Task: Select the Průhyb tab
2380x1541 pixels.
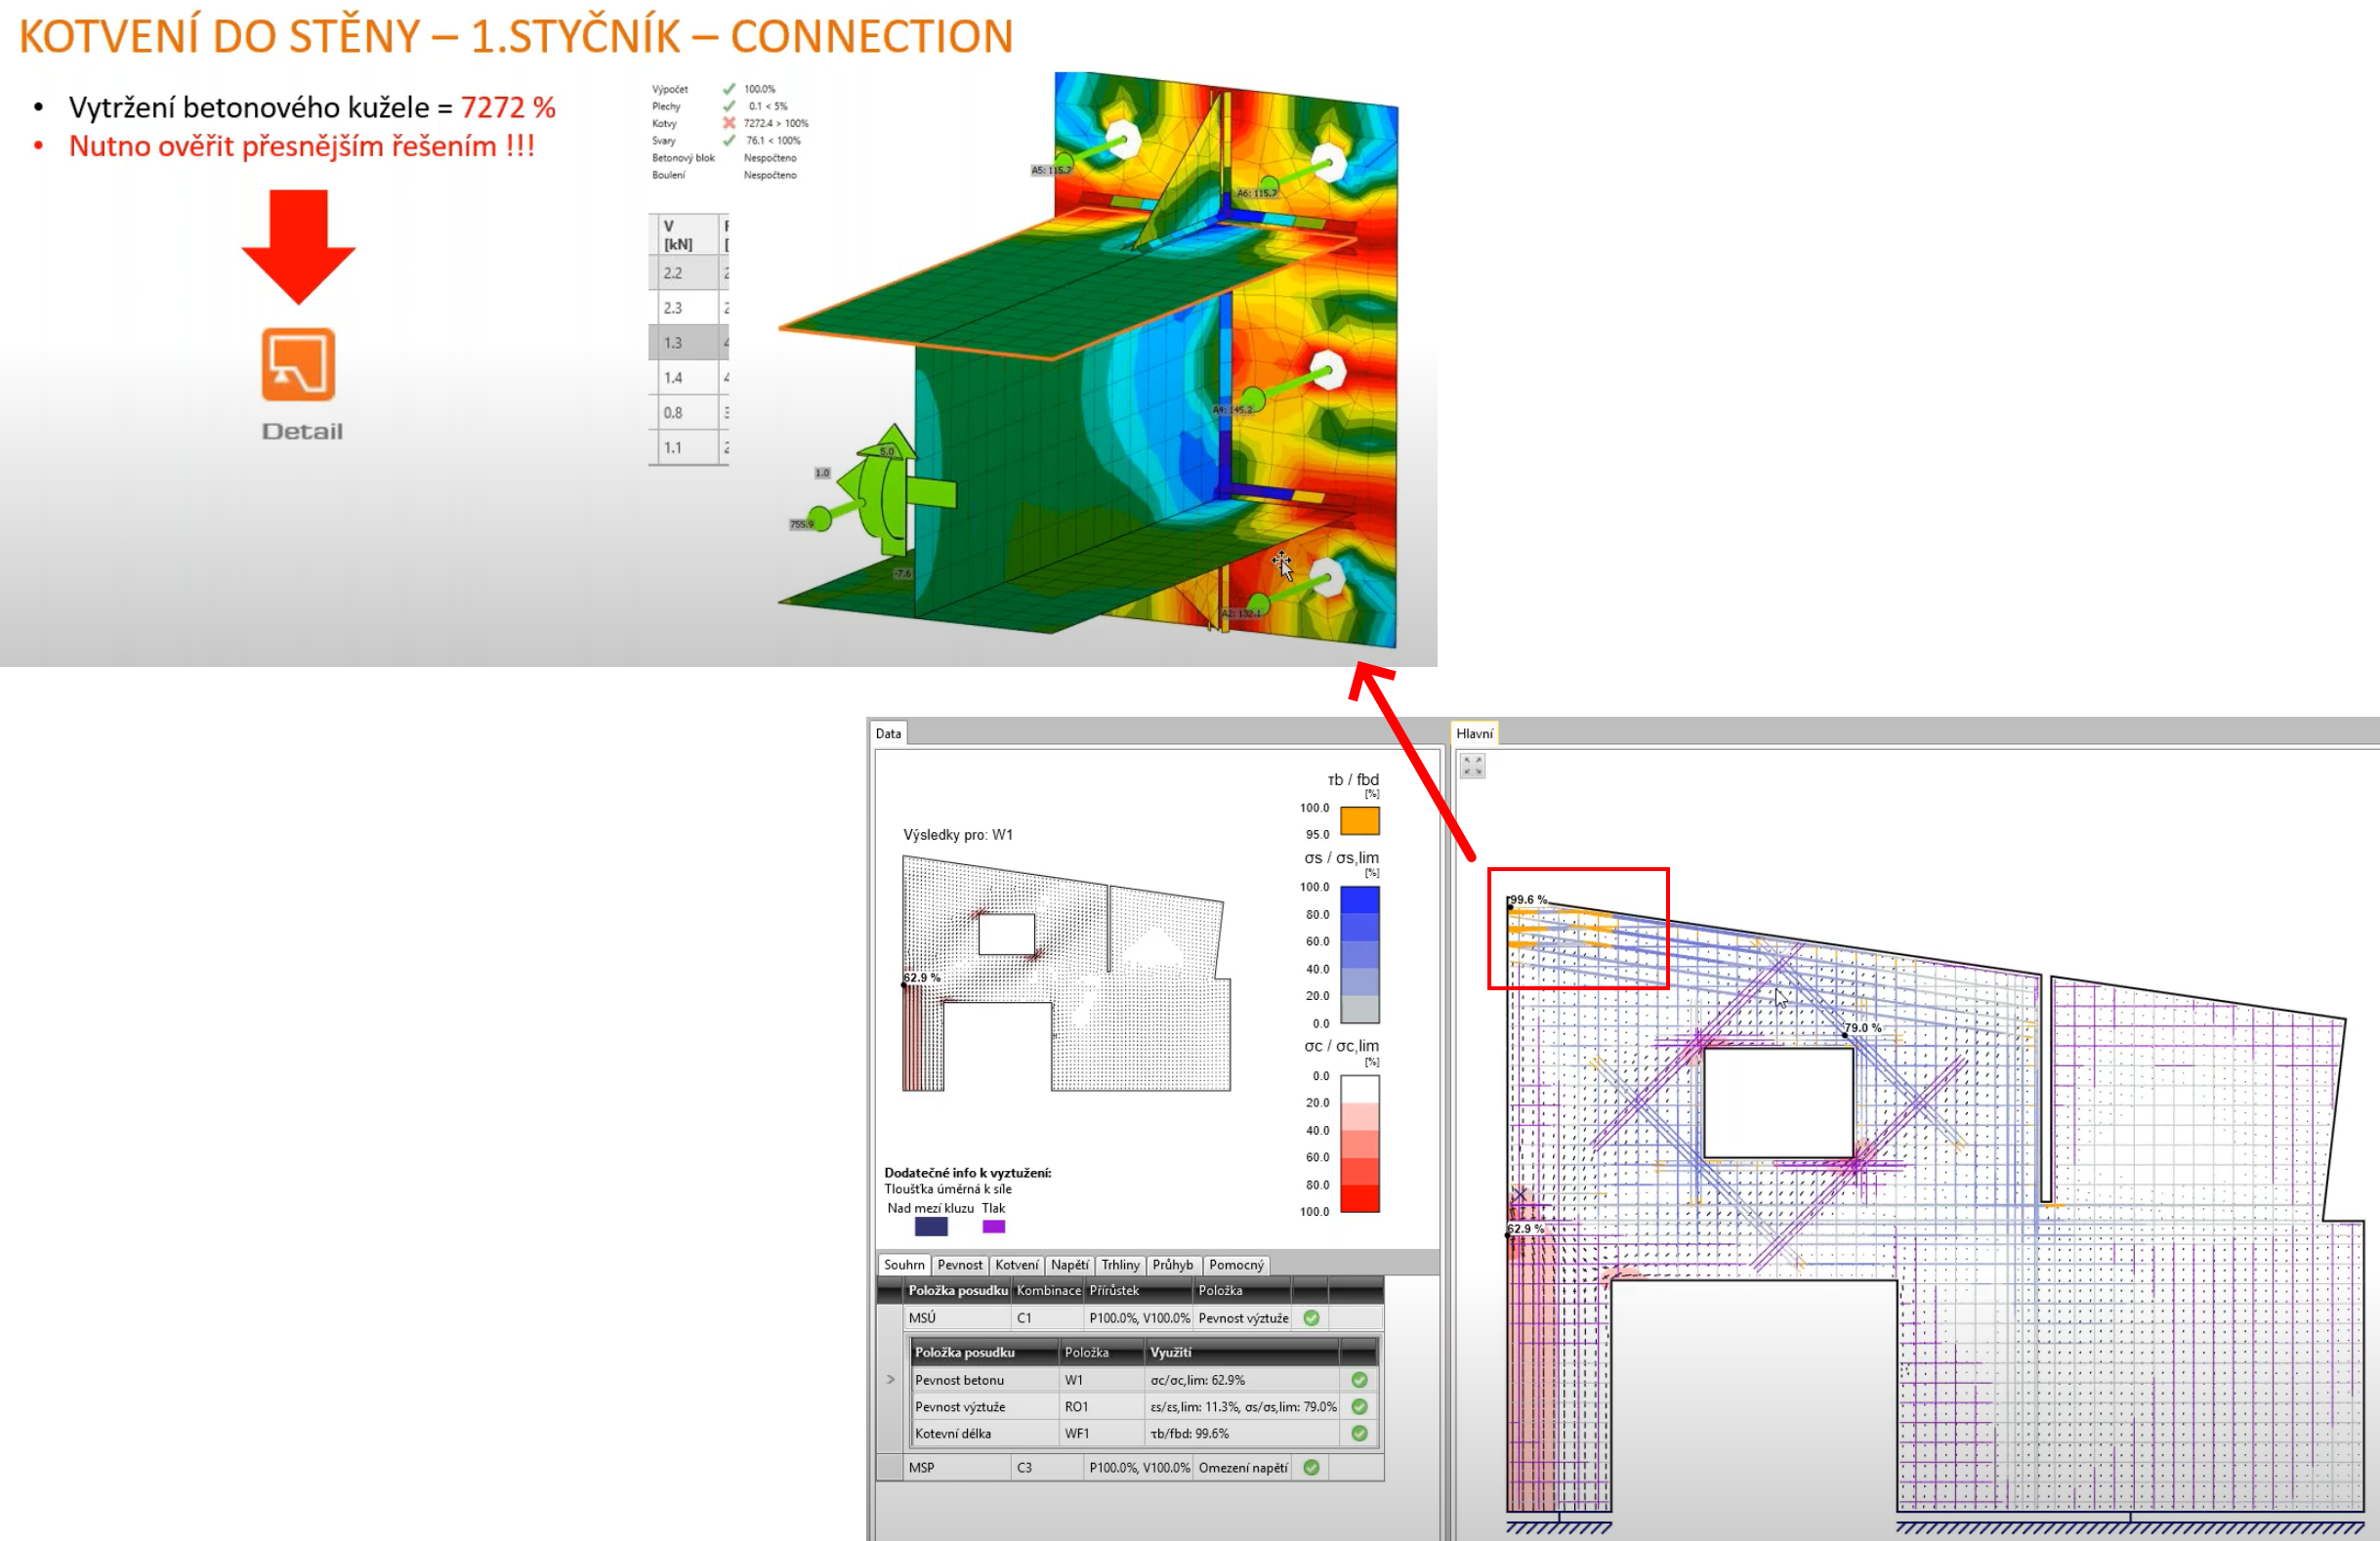Action: click(1172, 1265)
